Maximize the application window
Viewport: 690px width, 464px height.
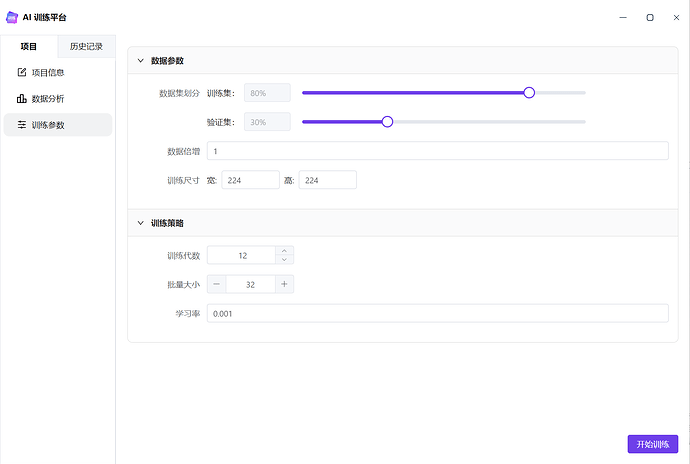coord(650,17)
